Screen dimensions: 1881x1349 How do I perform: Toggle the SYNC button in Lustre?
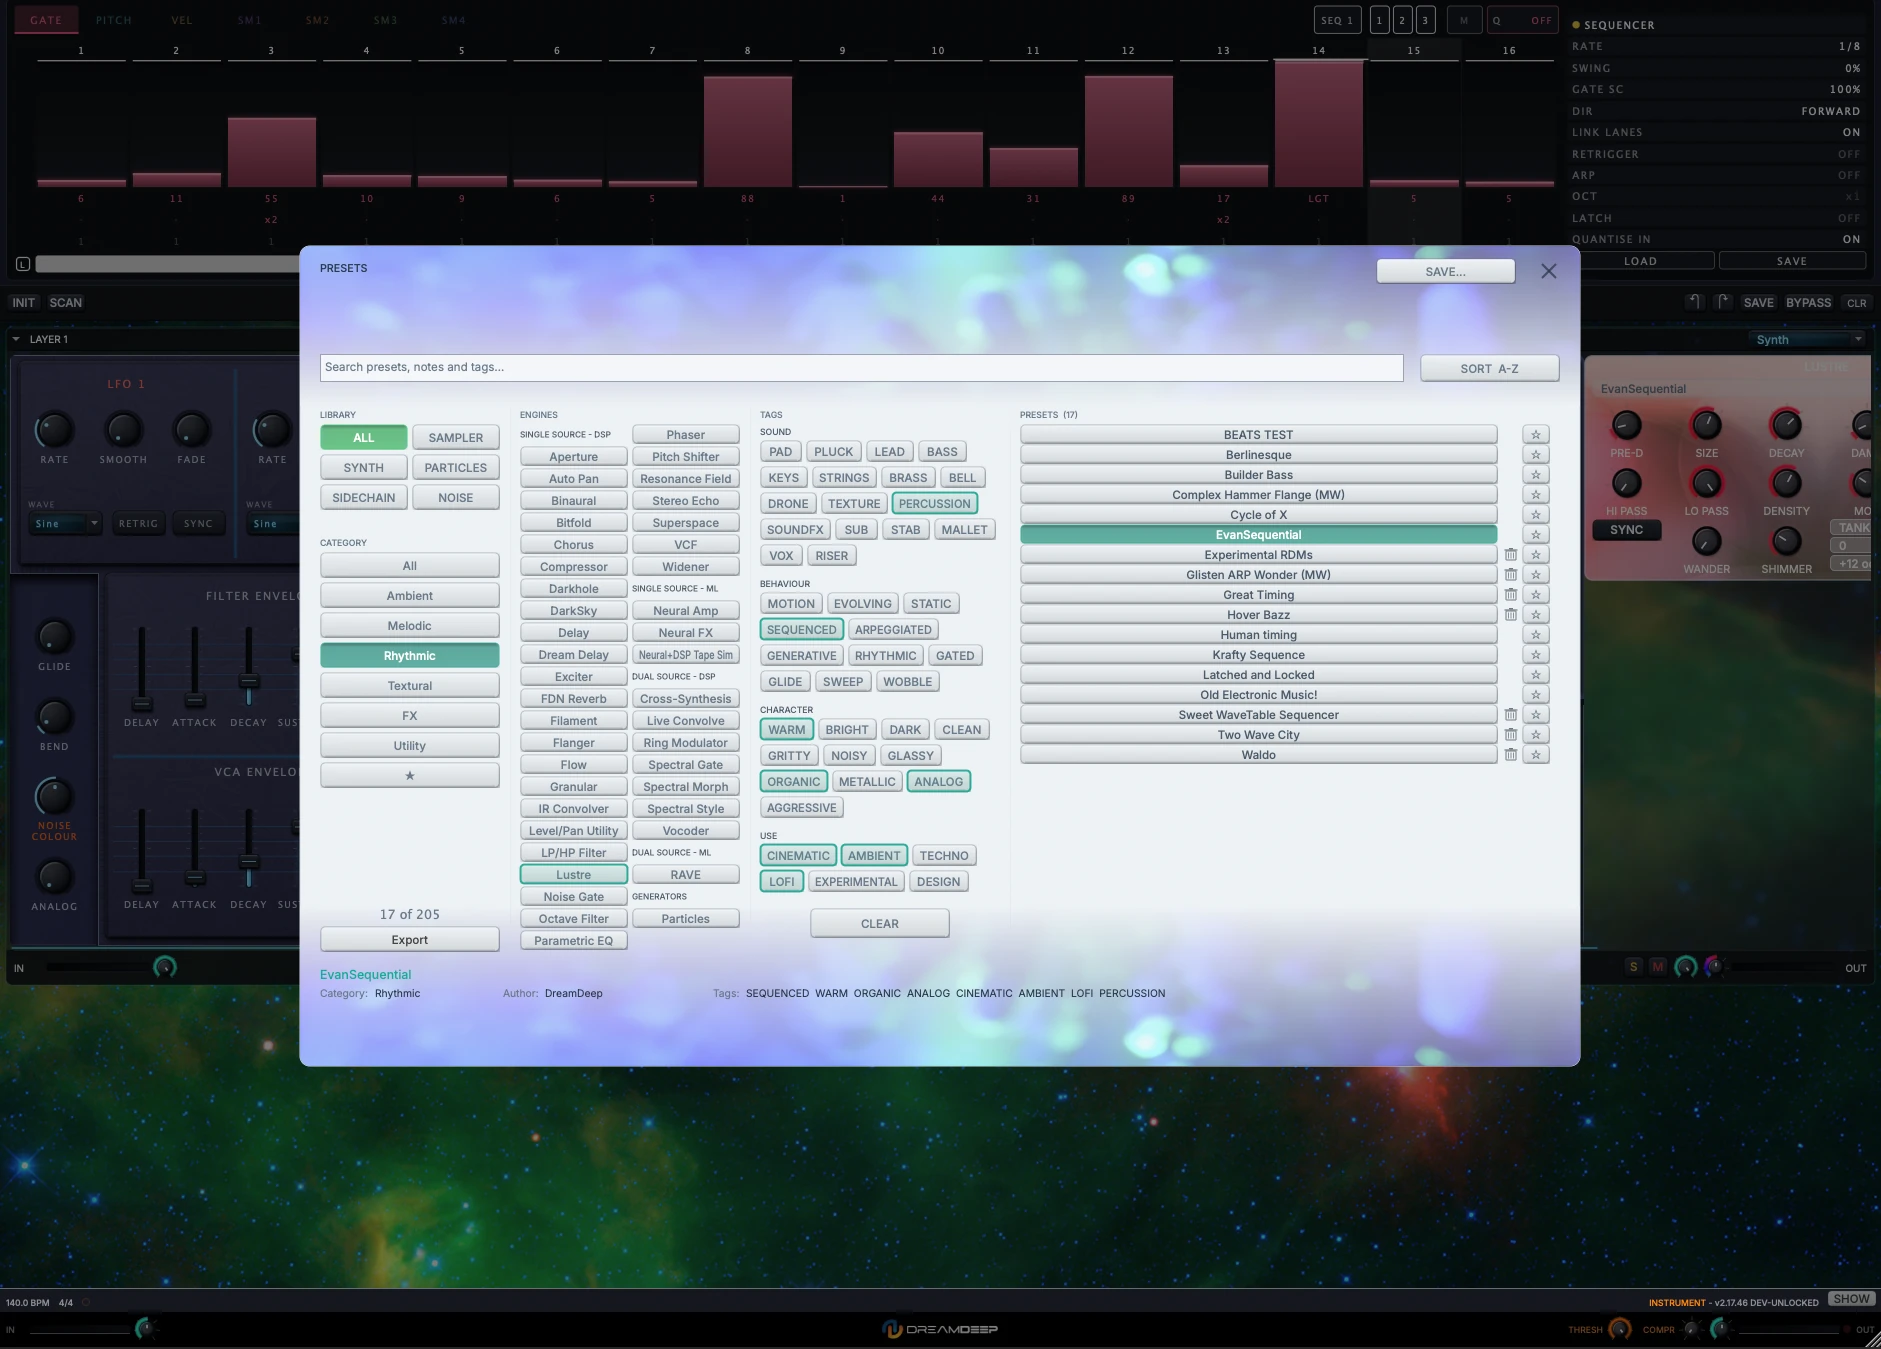point(1626,530)
